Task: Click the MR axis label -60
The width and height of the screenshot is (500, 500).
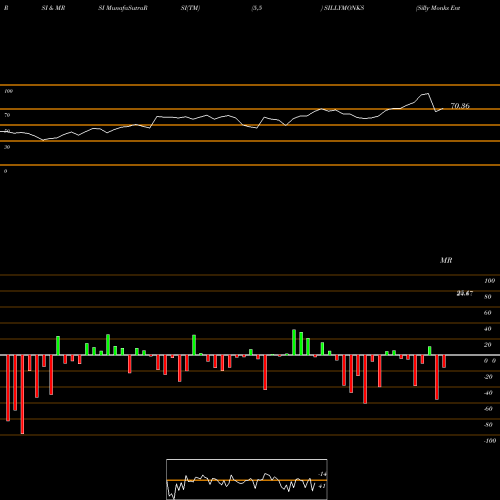Action: [x=488, y=409]
